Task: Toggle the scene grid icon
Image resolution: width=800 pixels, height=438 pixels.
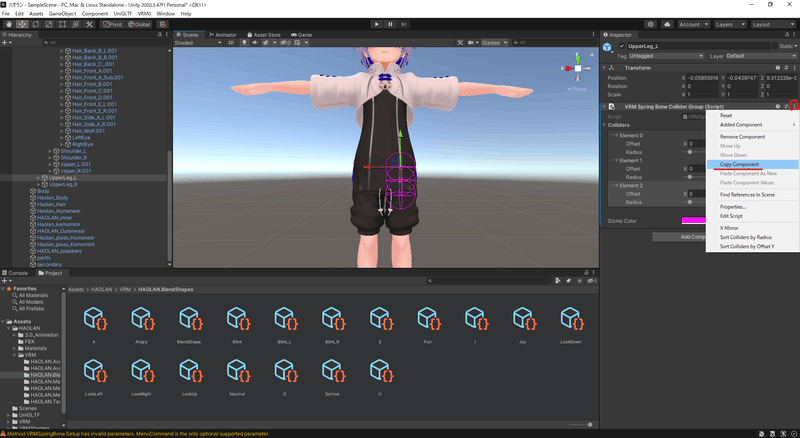Action: tap(299, 42)
